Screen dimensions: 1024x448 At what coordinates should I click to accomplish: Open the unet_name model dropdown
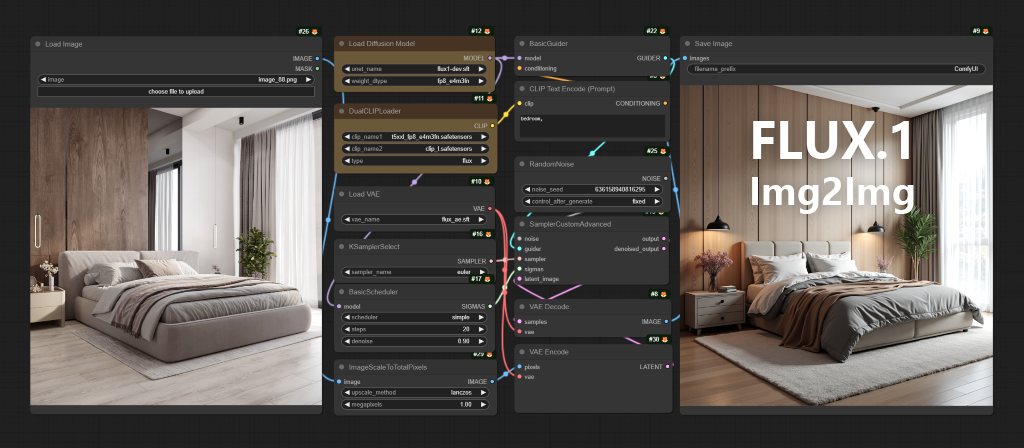pos(414,69)
